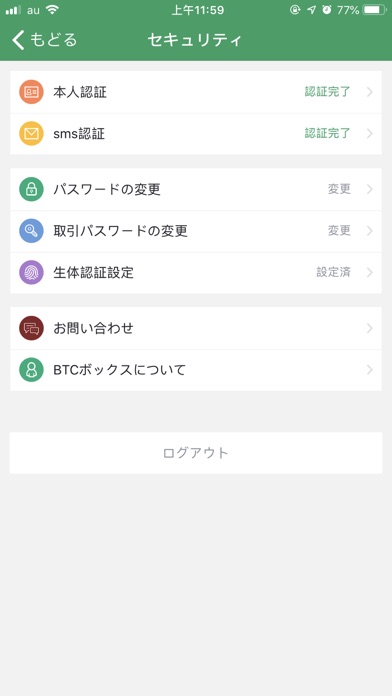Open the chevron on the BTCボックスについて row
The width and height of the screenshot is (392, 696).
coord(369,370)
